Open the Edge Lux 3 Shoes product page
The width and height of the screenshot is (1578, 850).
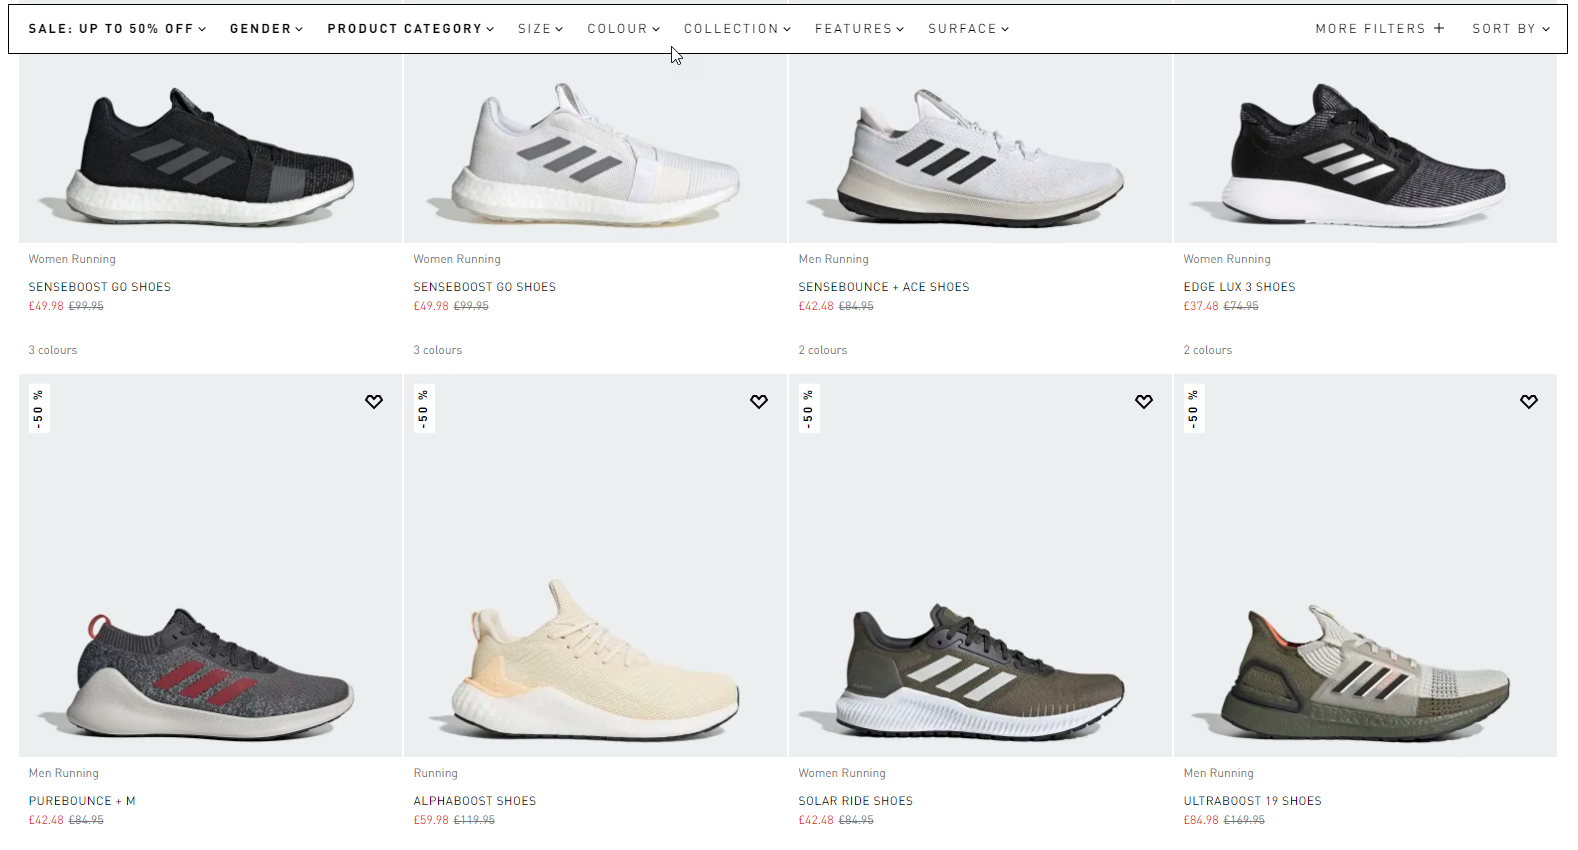coord(1239,287)
